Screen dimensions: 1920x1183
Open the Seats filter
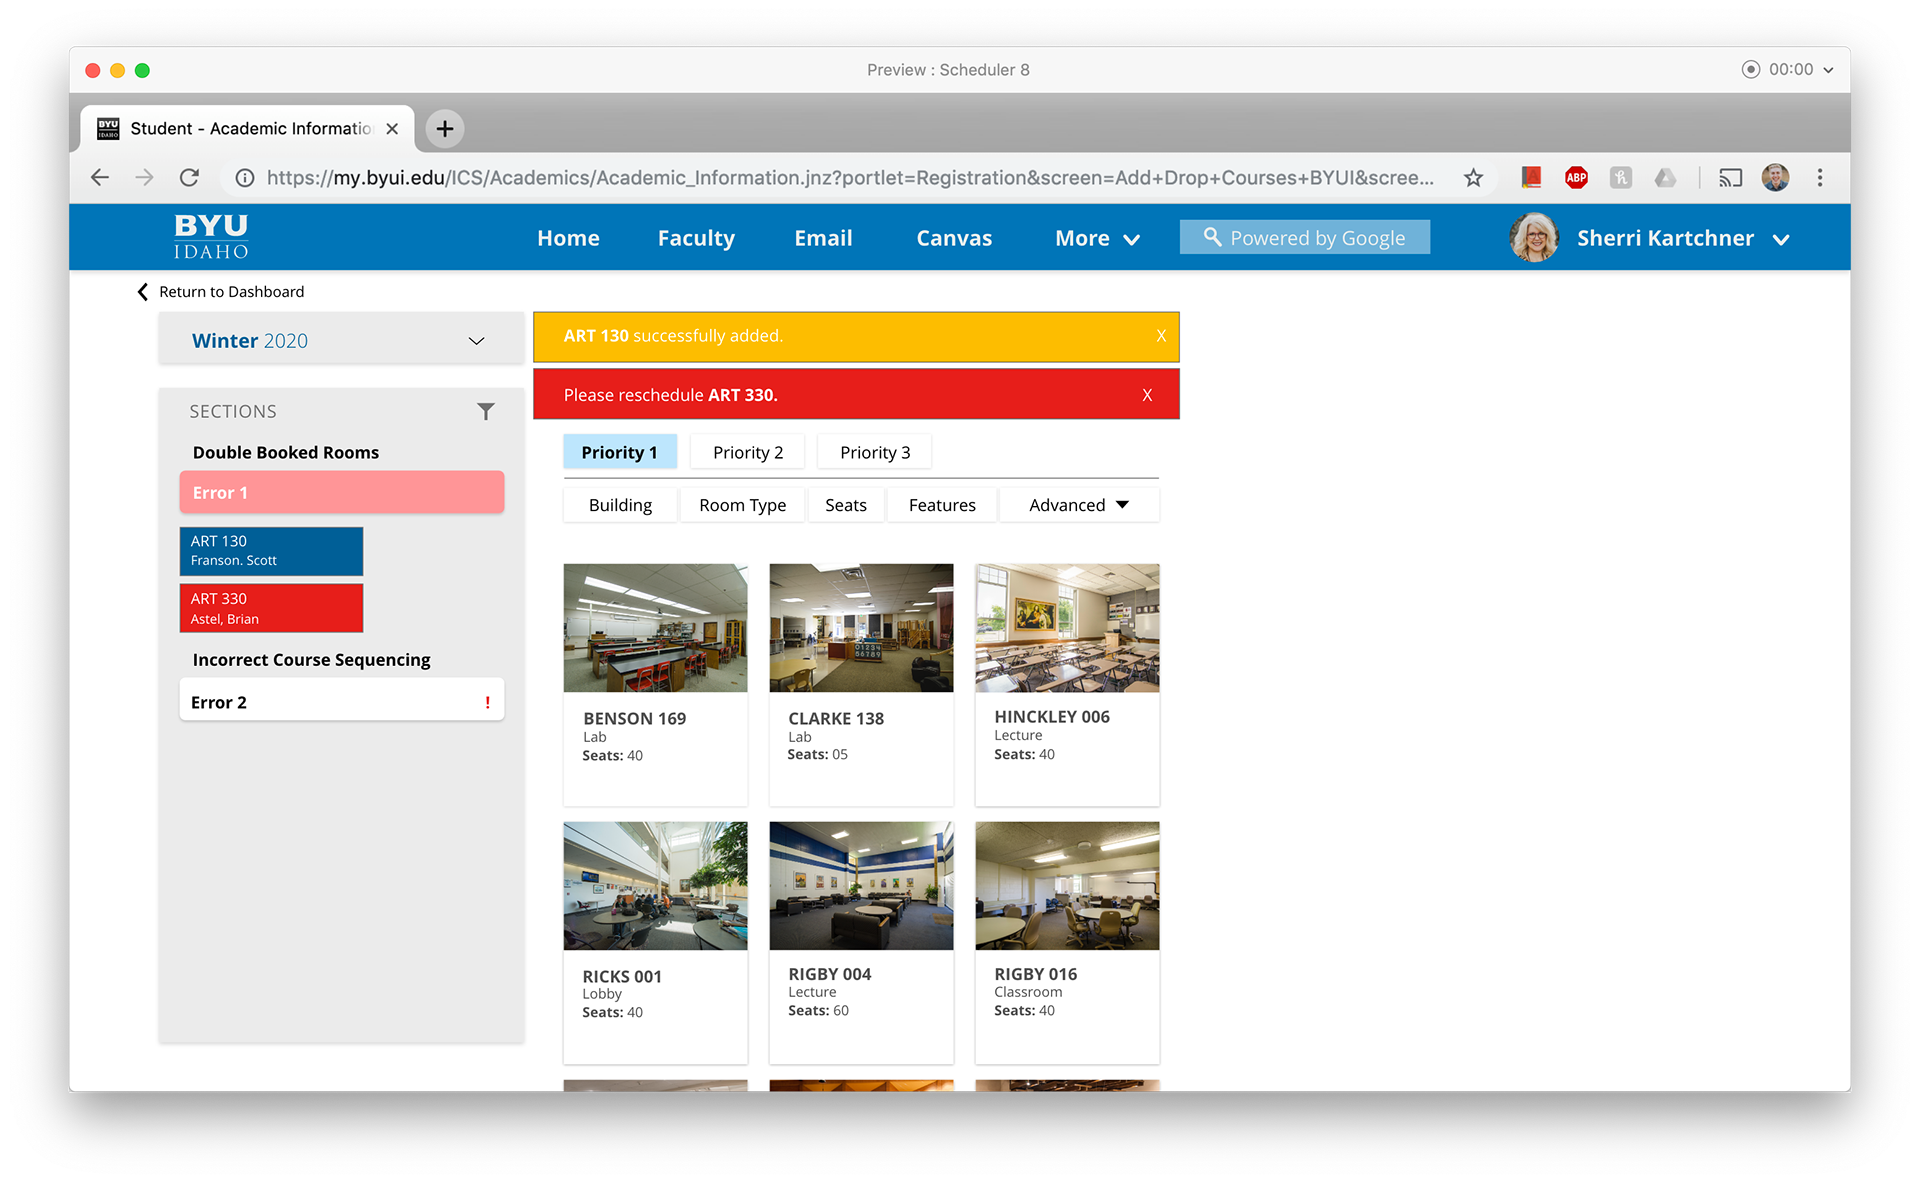click(x=846, y=505)
